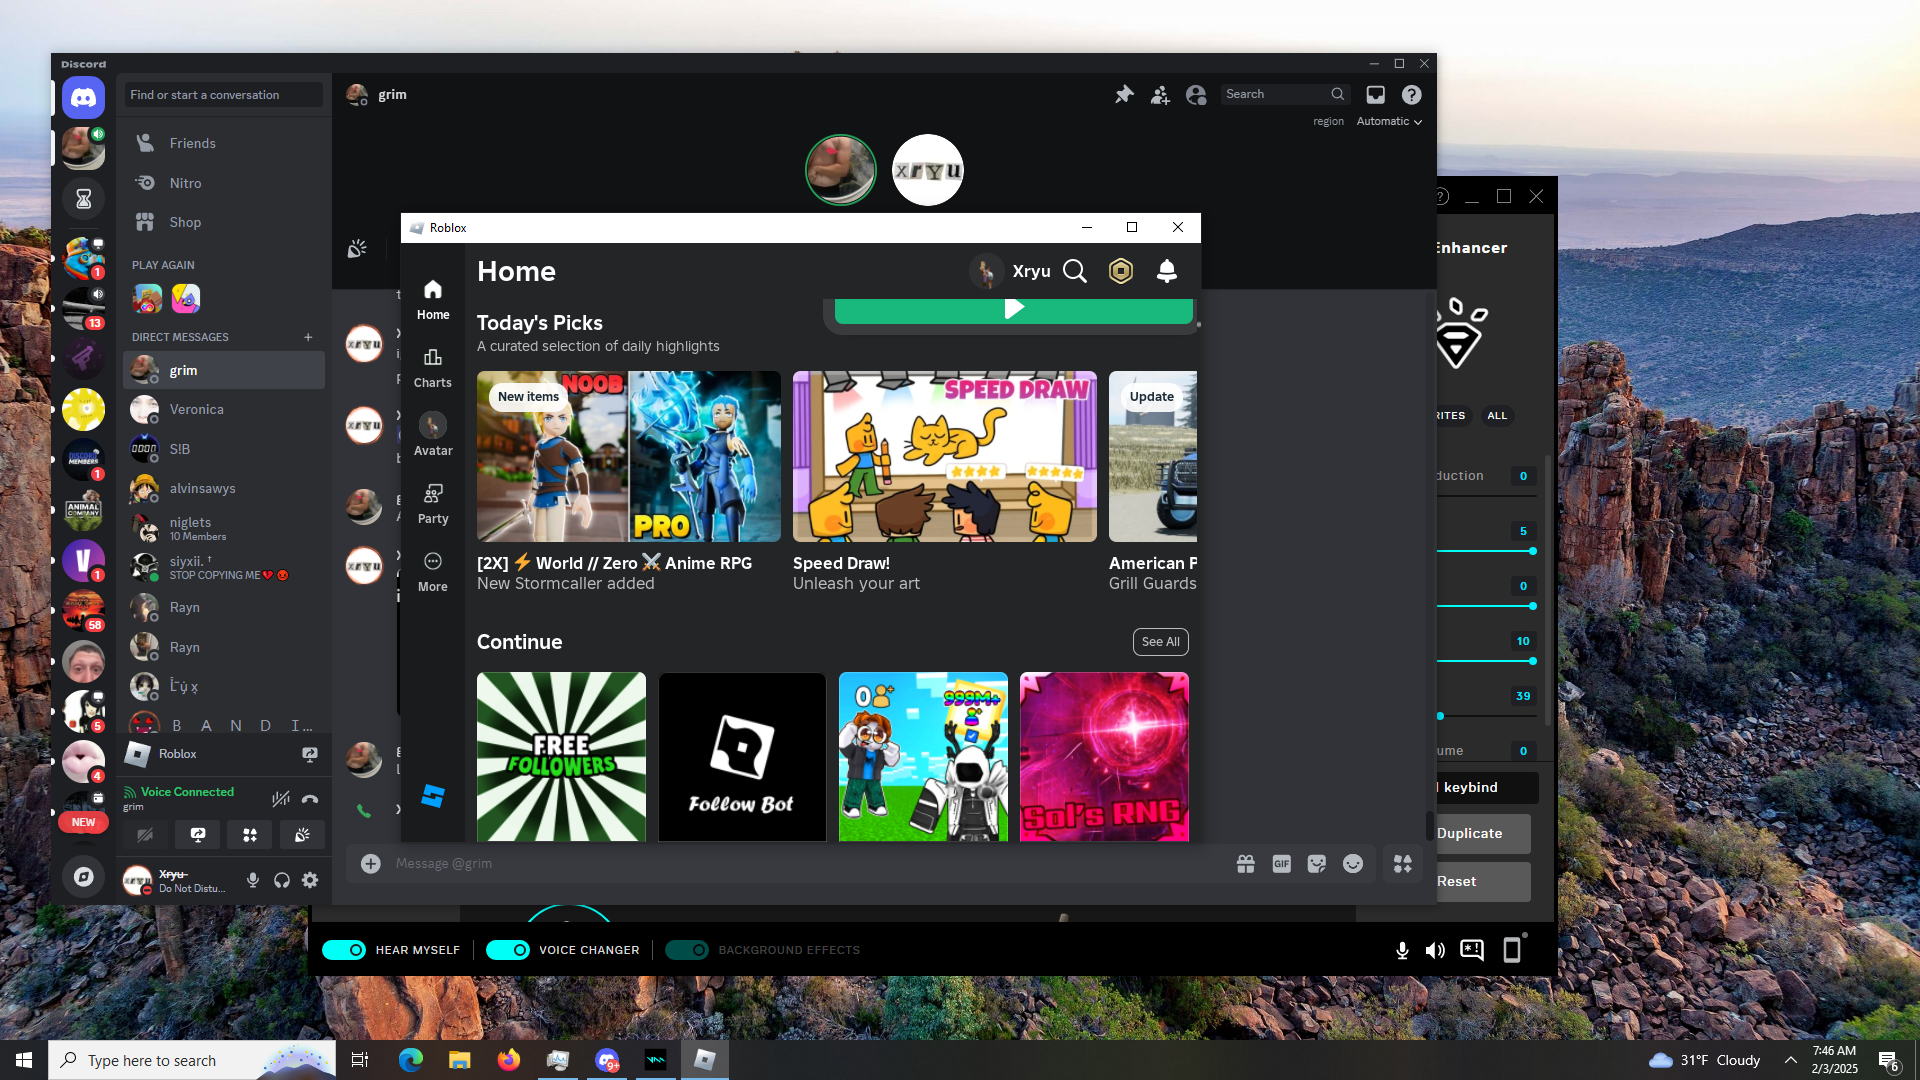
Task: Disconnect from the voice call
Action: [x=310, y=798]
